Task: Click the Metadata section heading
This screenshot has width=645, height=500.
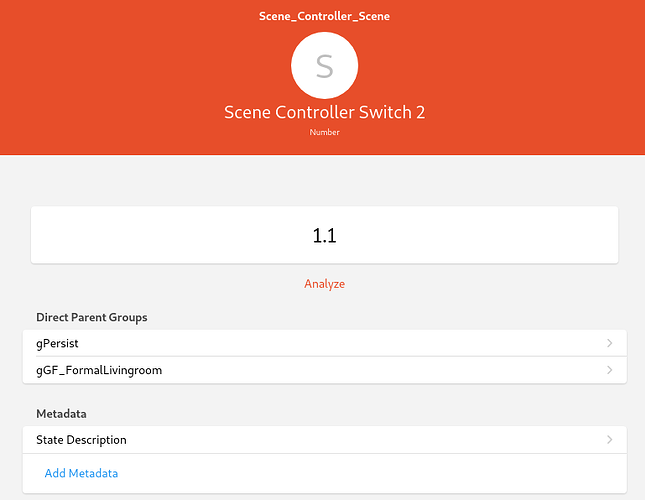Action: pyautogui.click(x=61, y=413)
